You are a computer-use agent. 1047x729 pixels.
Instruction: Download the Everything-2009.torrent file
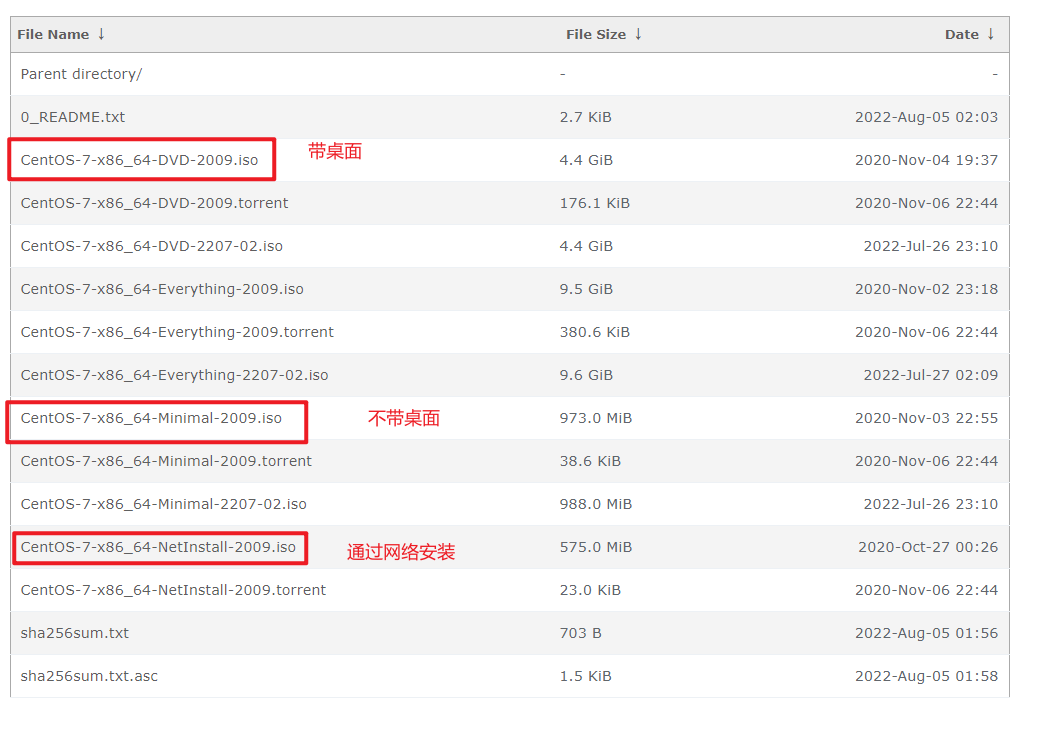177,332
